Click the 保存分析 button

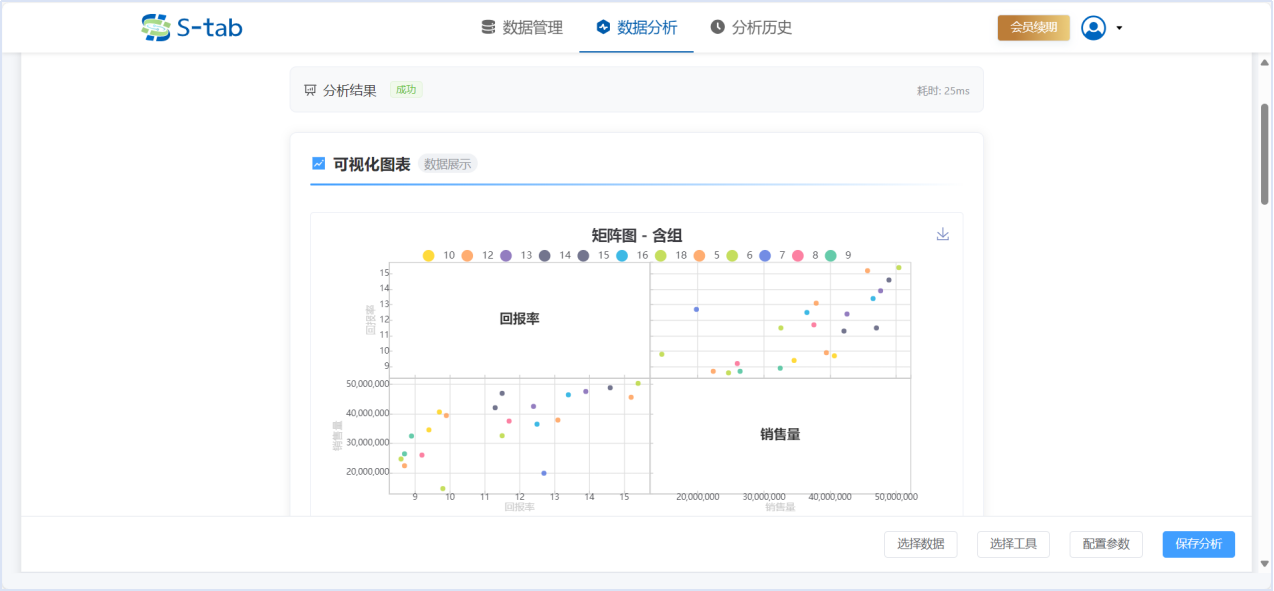(x=1198, y=544)
